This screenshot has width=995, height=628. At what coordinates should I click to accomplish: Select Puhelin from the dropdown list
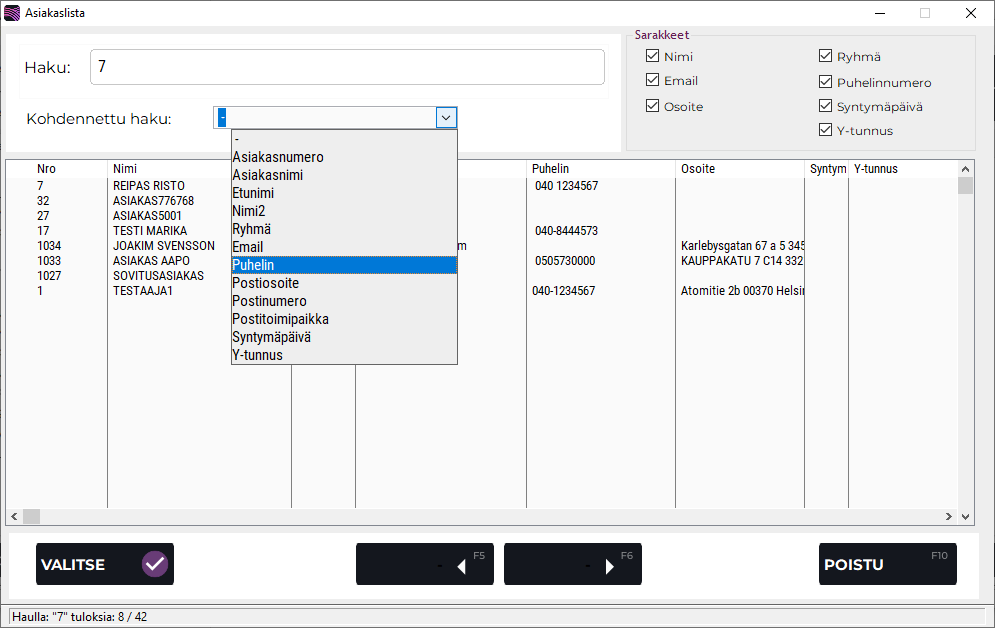coord(344,265)
